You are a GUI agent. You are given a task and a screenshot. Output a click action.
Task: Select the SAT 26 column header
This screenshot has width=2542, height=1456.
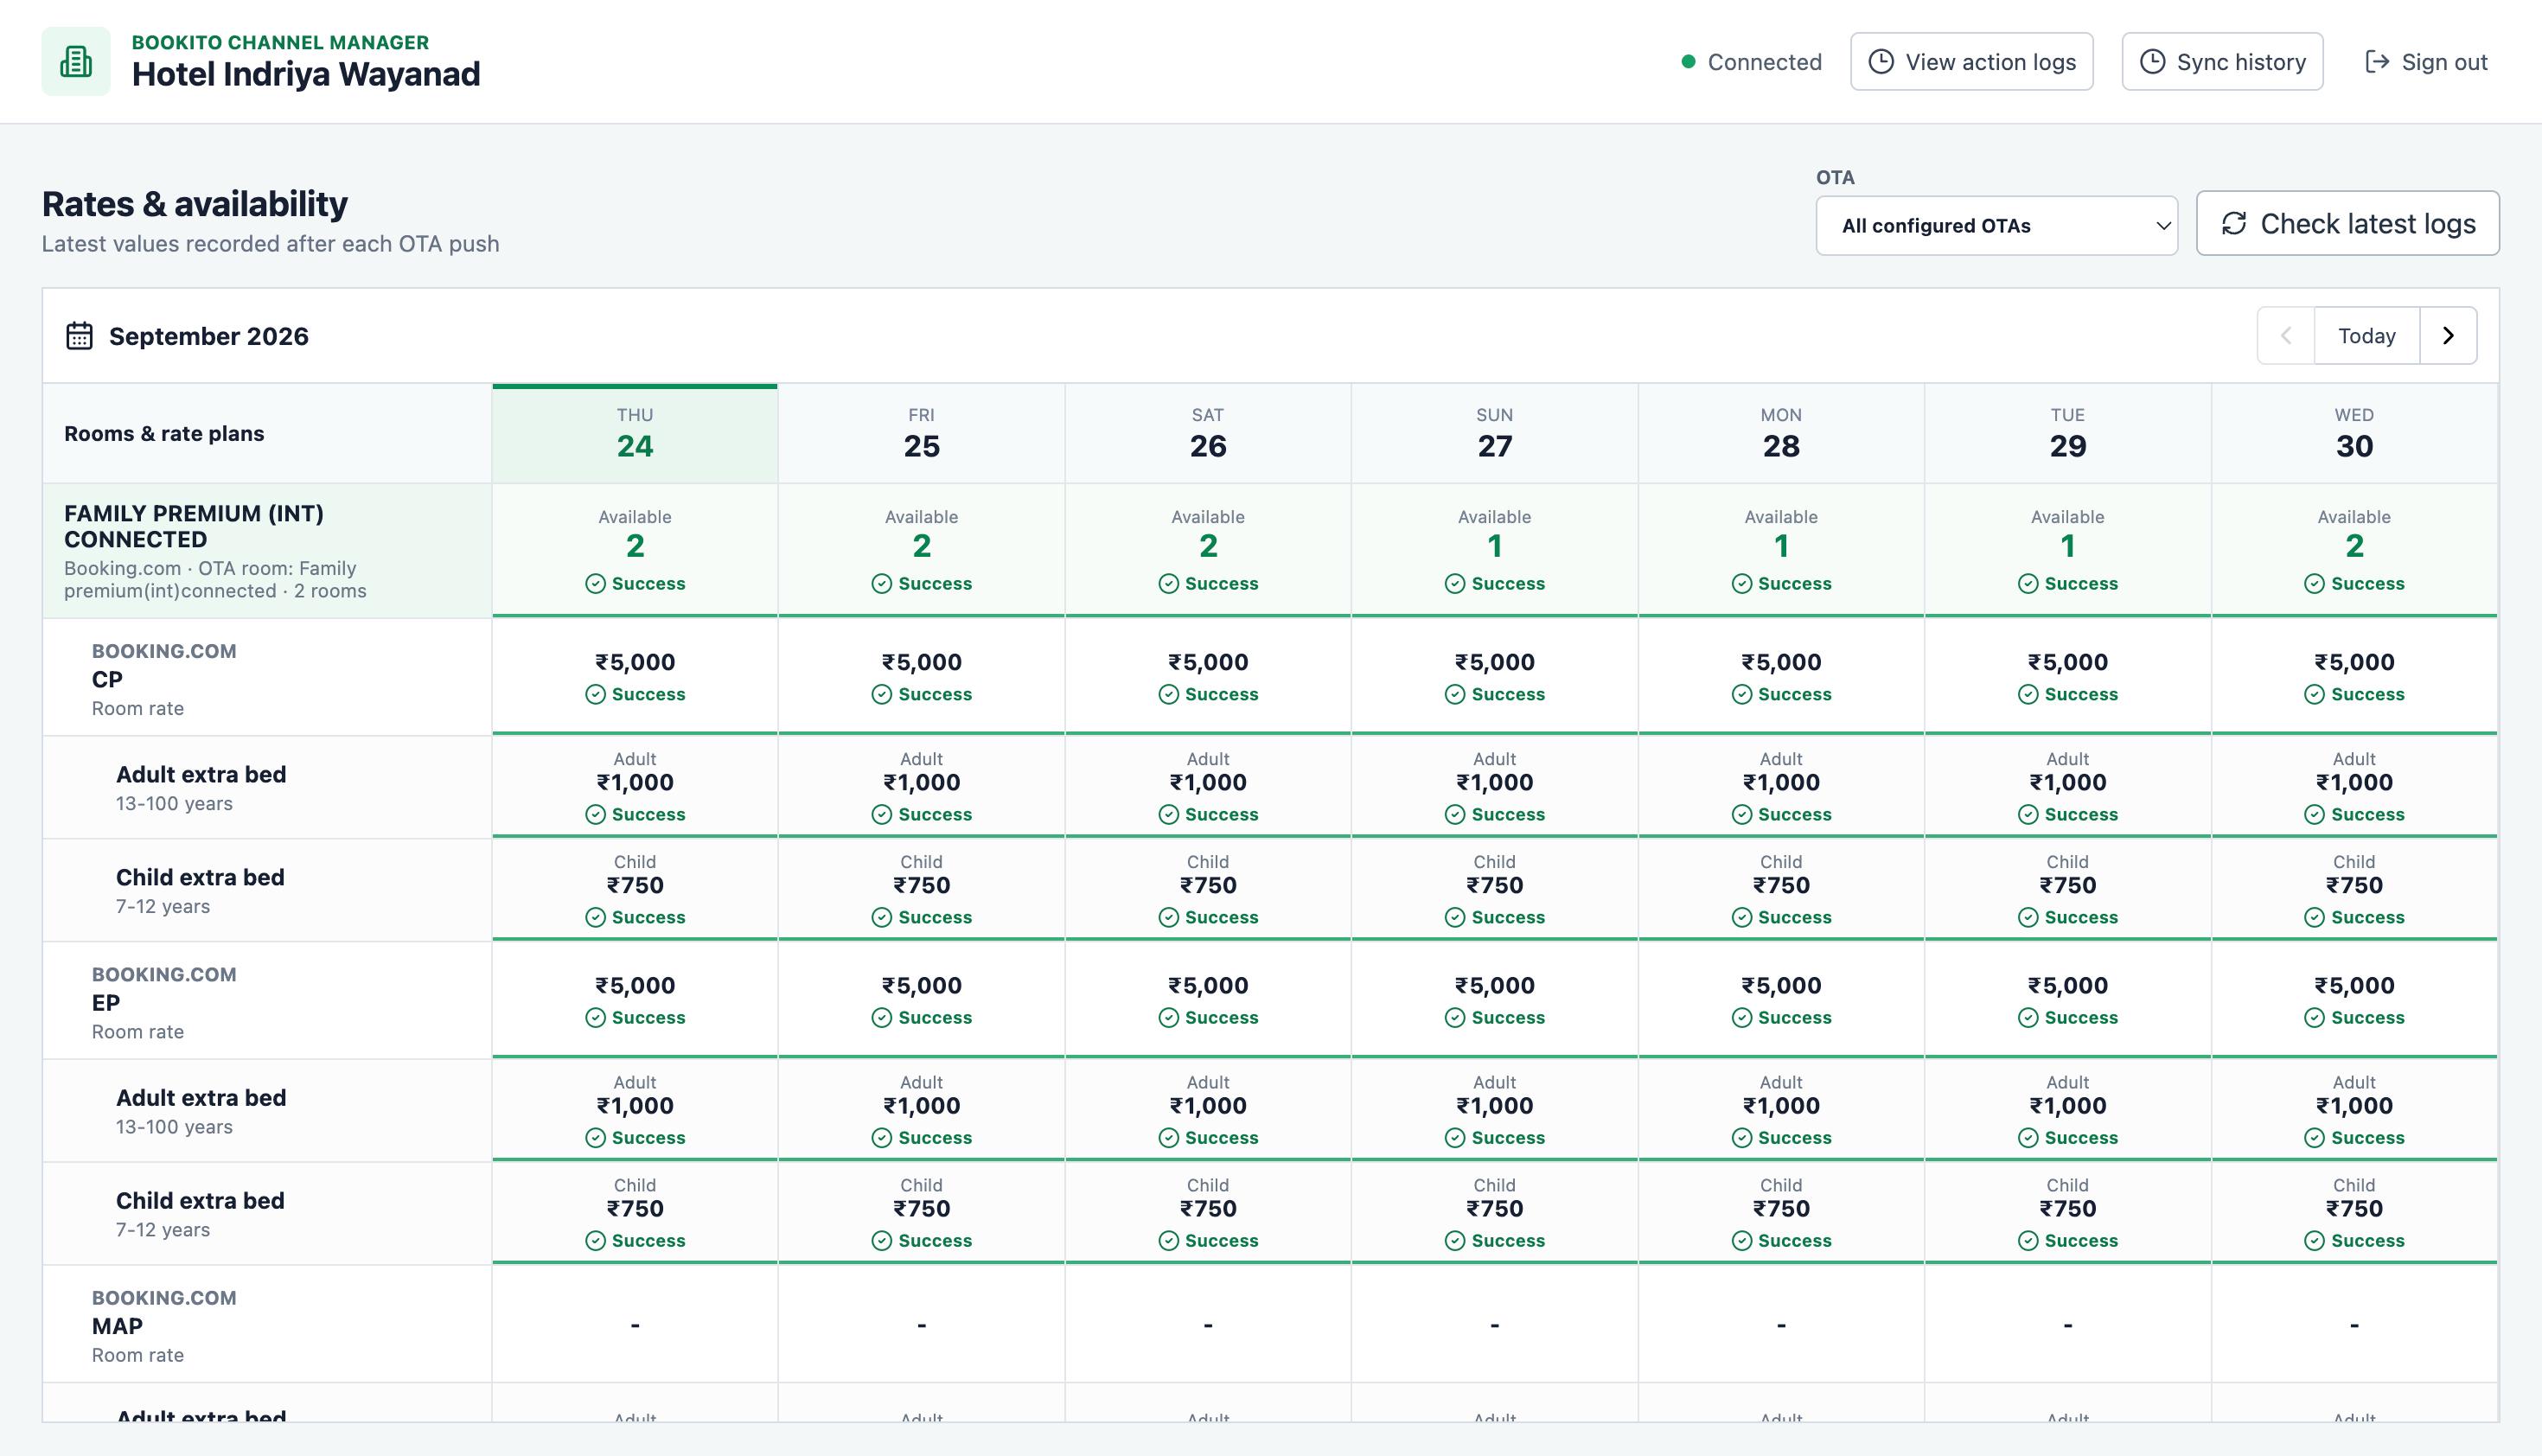[x=1208, y=434]
